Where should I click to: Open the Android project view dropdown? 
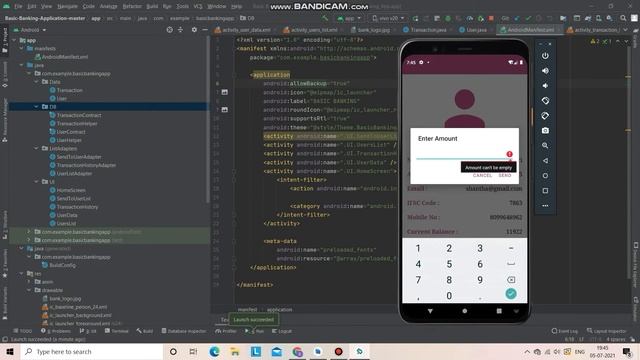(x=30, y=30)
